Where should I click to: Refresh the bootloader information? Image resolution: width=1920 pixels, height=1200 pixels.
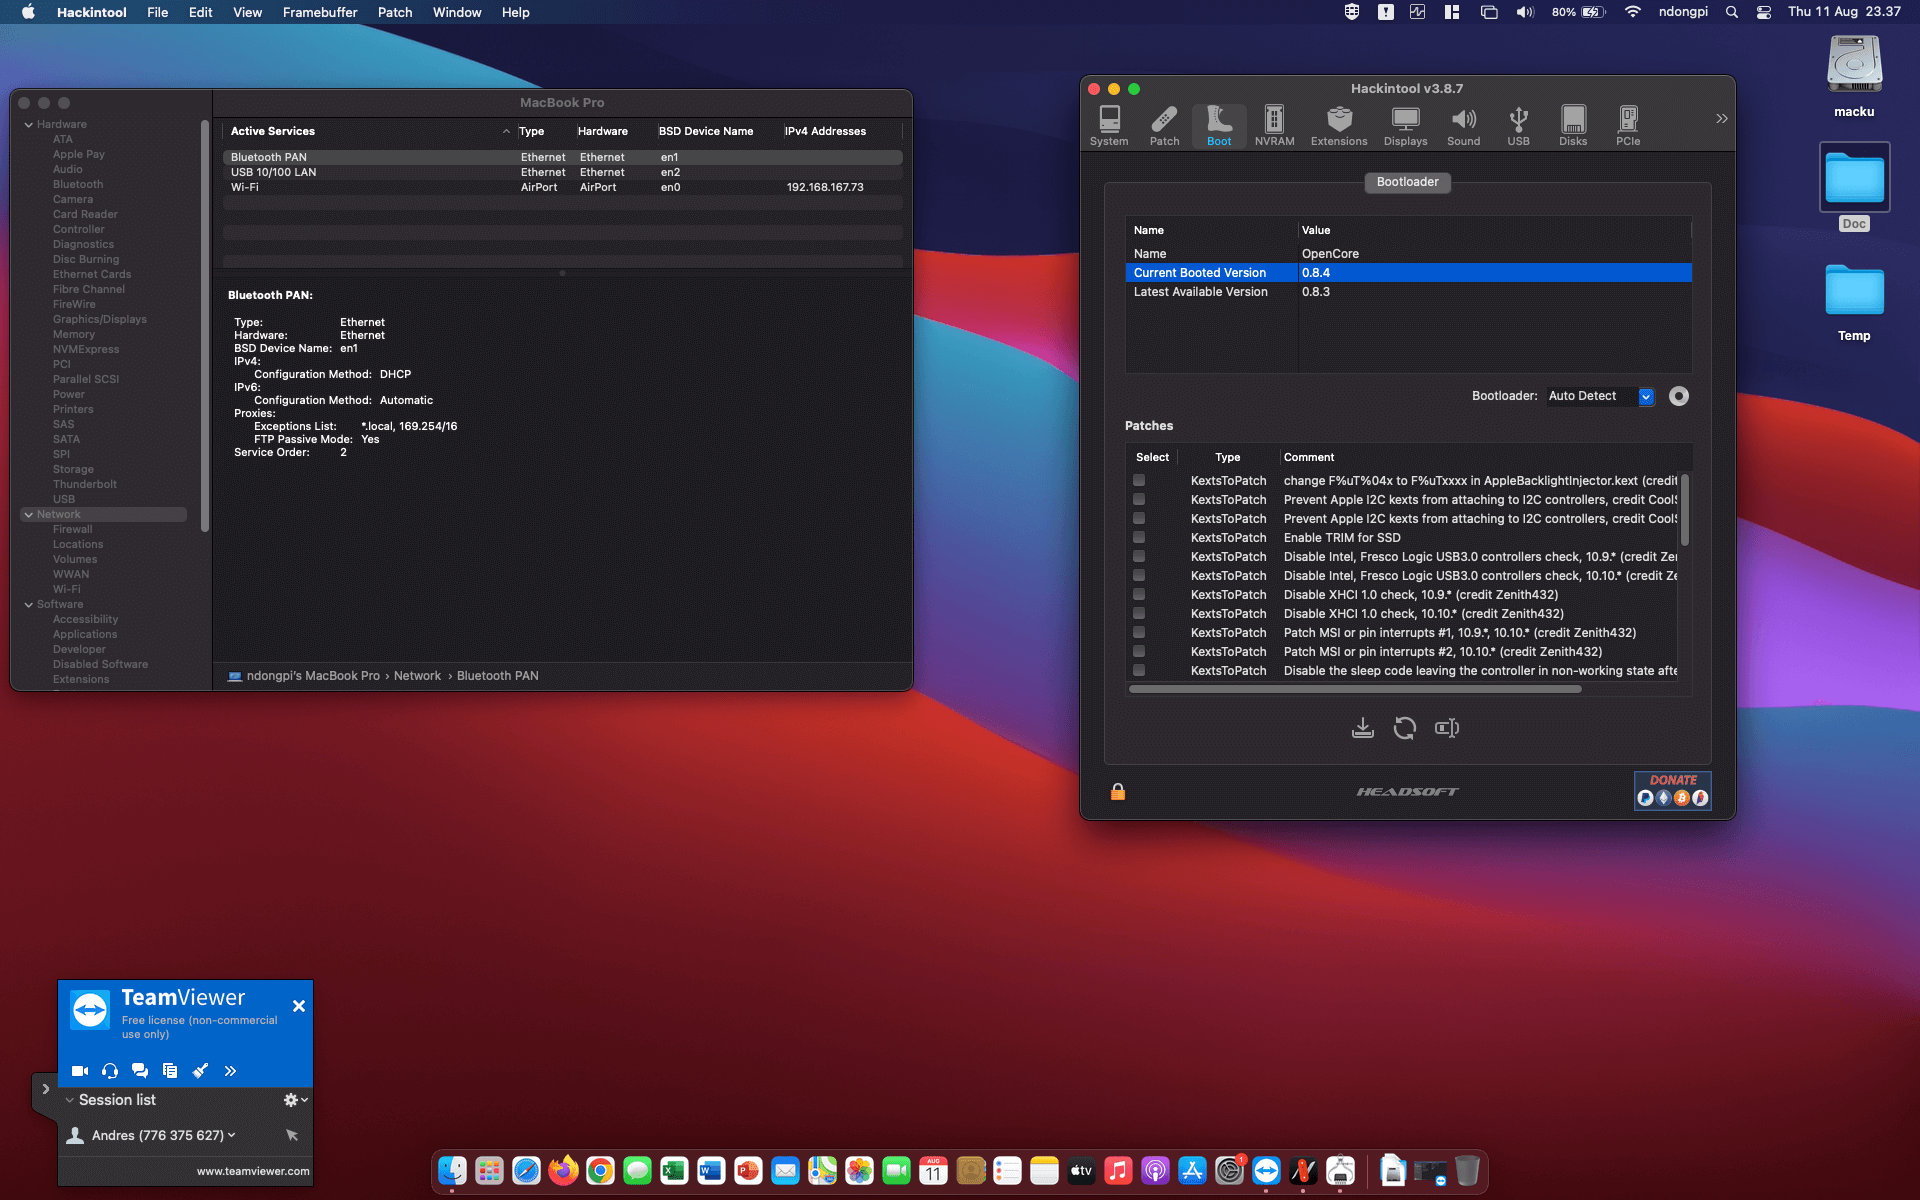(x=1404, y=728)
